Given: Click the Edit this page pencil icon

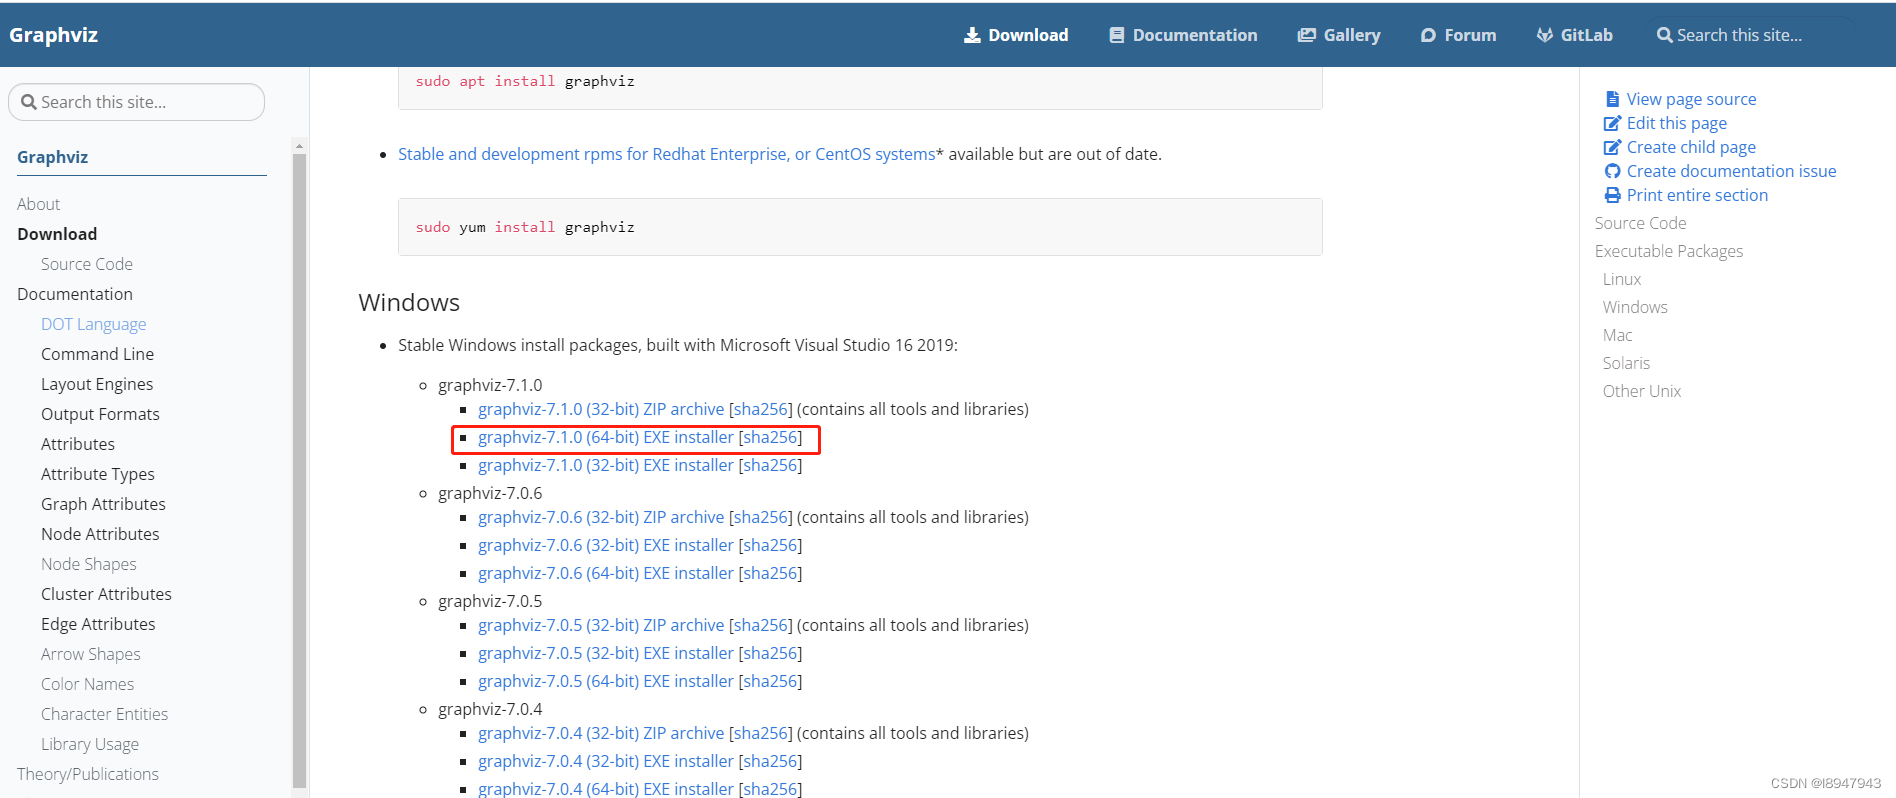Looking at the screenshot, I should pyautogui.click(x=1612, y=123).
